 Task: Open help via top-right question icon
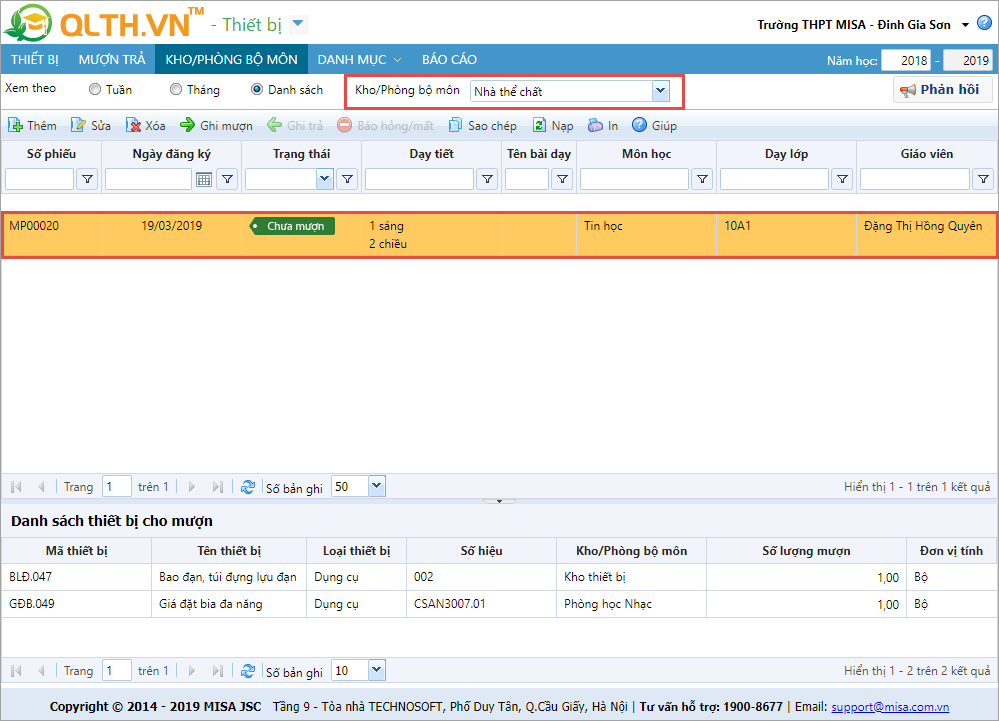984,24
